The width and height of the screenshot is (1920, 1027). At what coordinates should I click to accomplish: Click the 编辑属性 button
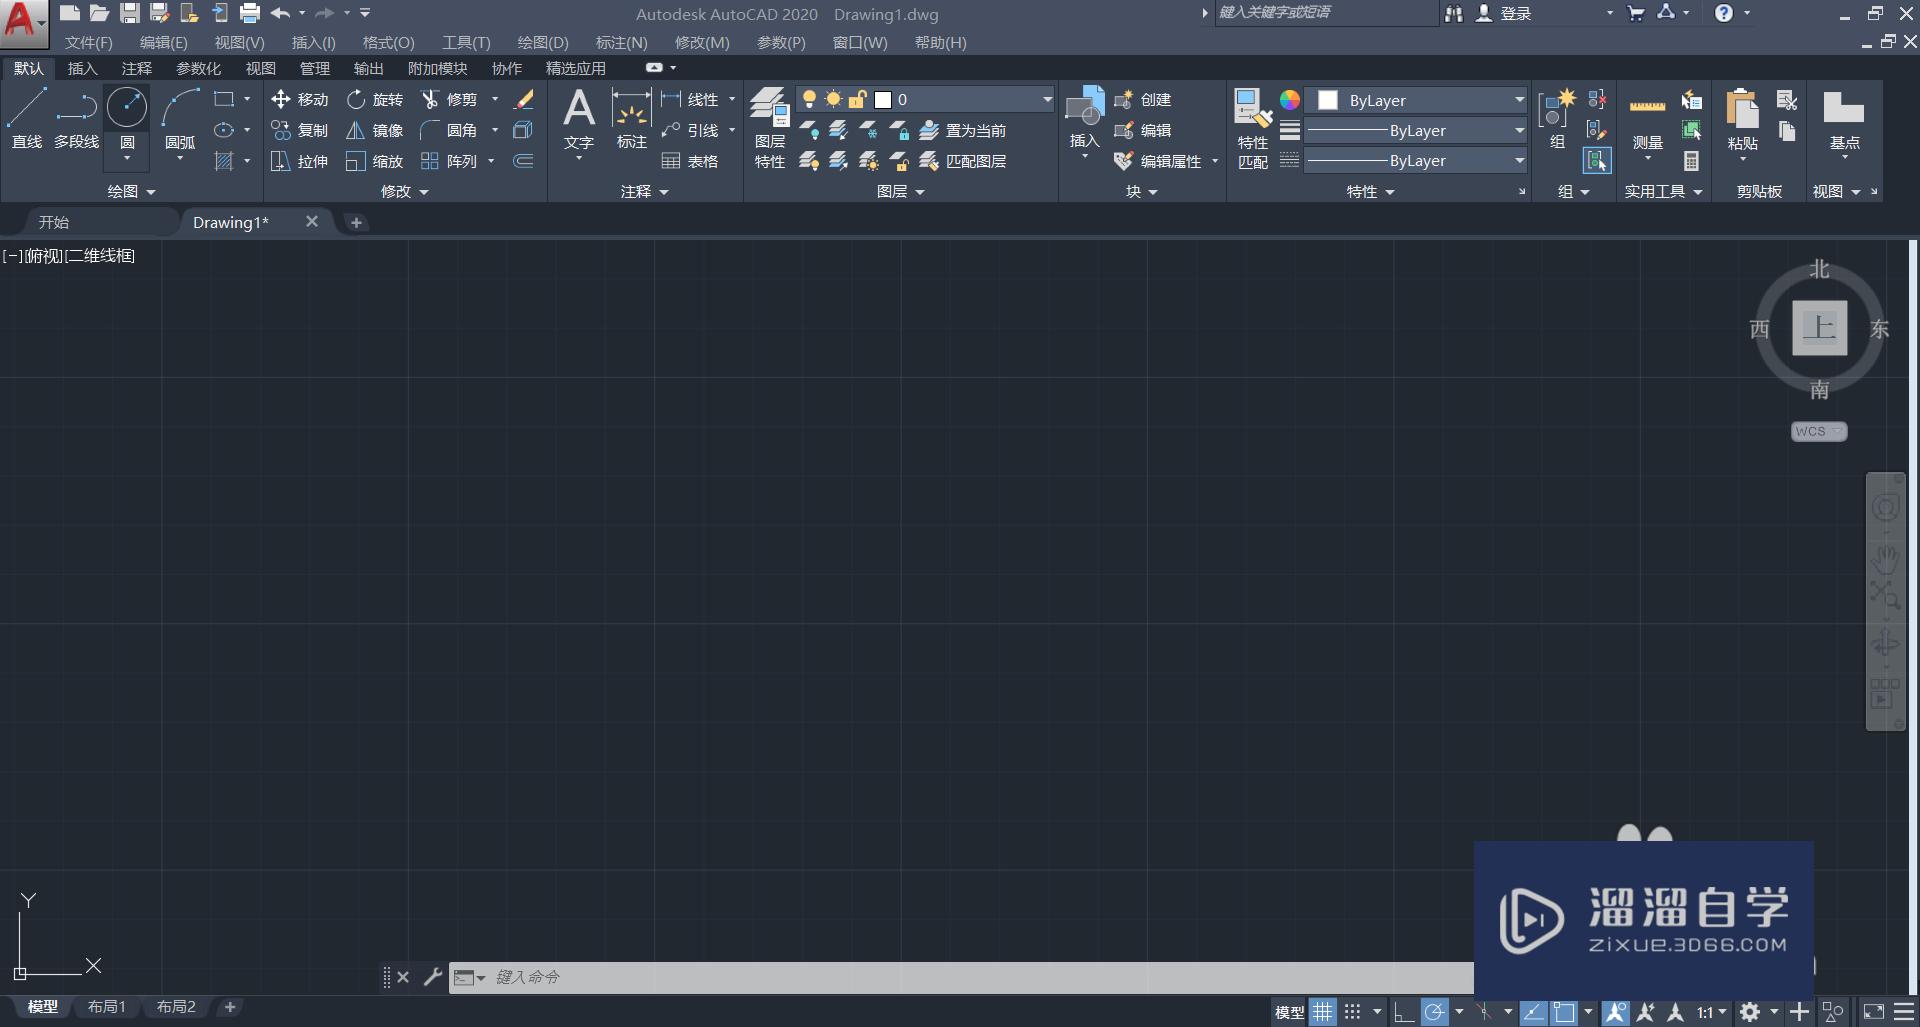click(x=1158, y=161)
